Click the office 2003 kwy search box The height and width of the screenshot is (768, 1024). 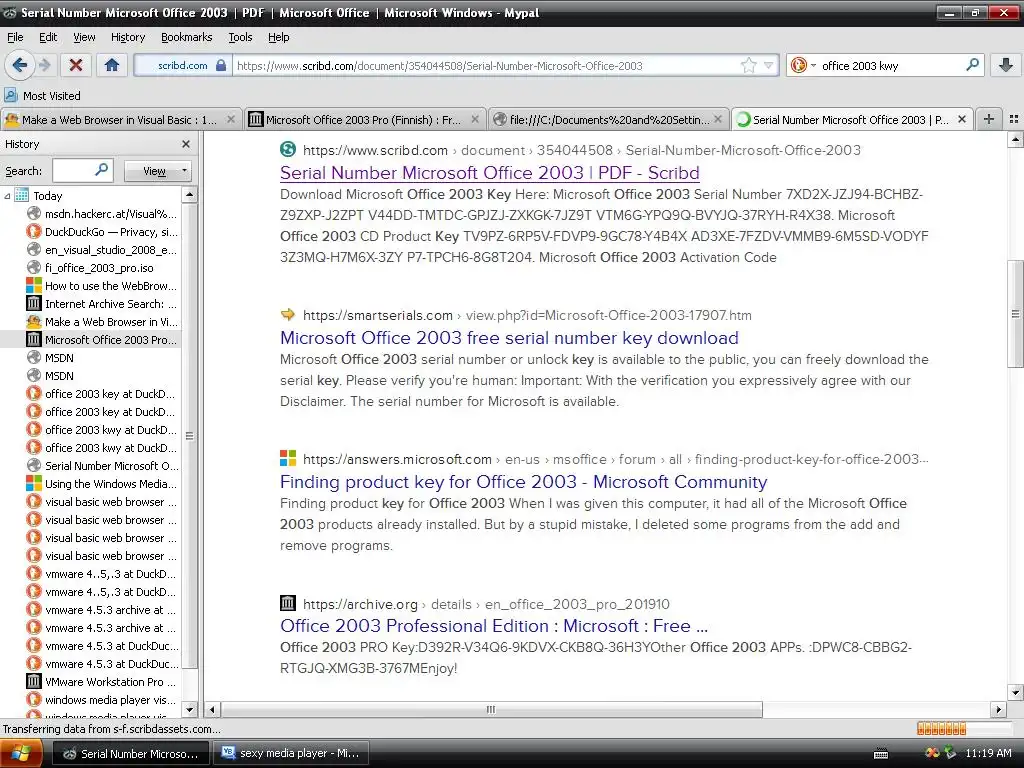(888, 65)
